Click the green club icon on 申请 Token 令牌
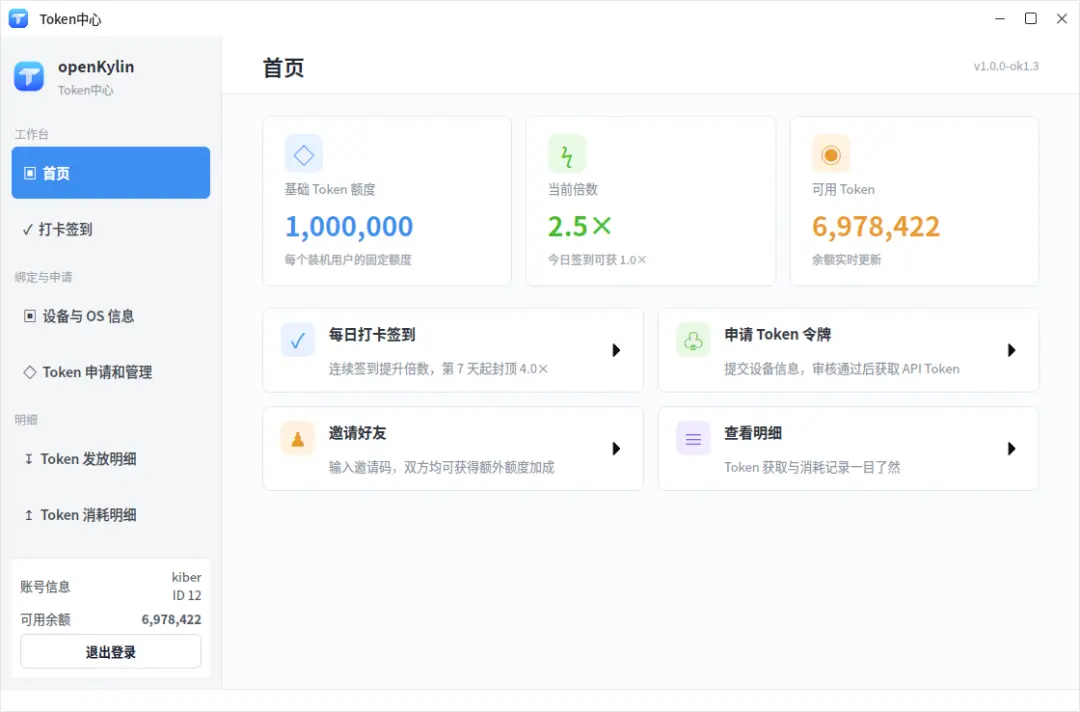The image size is (1080, 712). pos(694,340)
